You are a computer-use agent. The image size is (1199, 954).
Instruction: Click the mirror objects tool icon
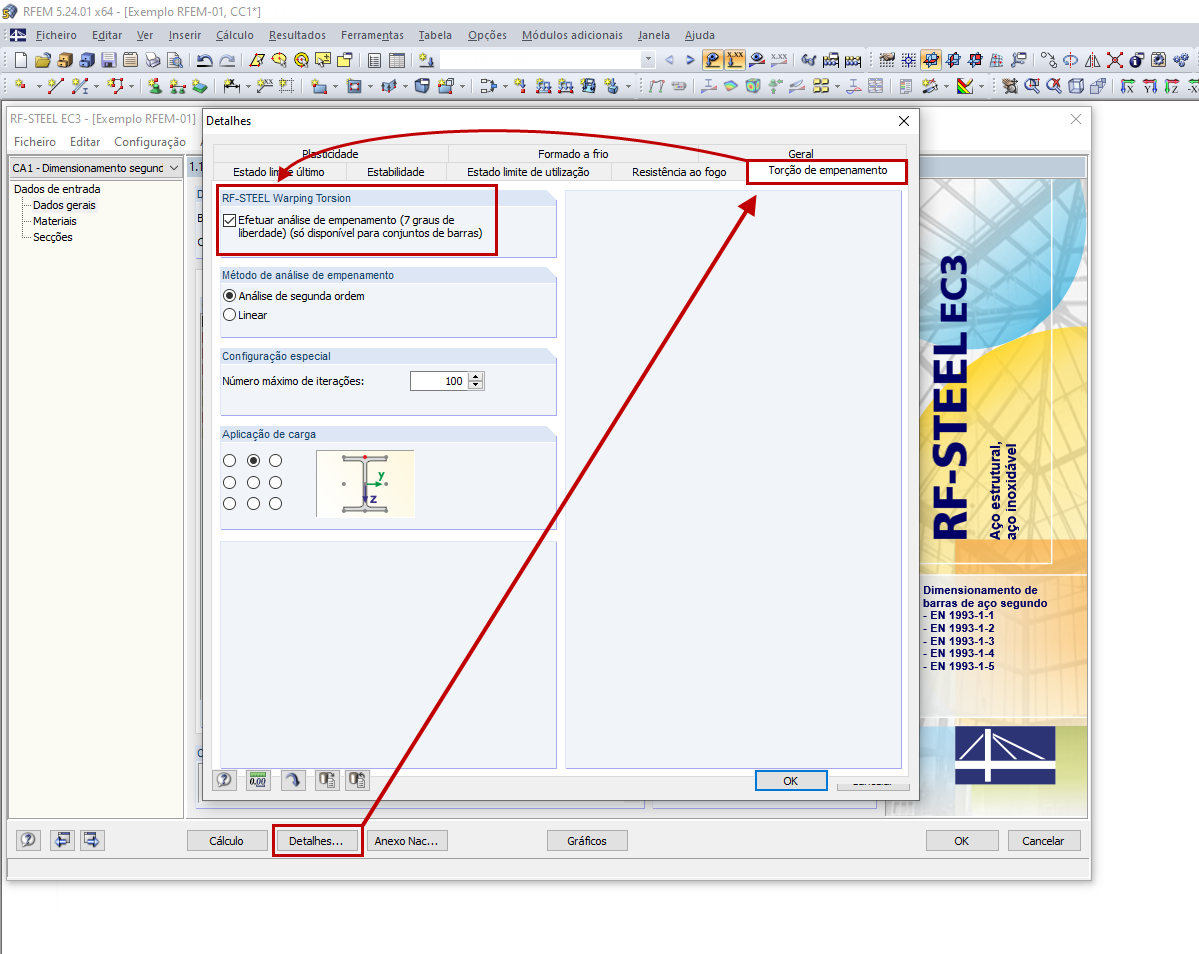pyautogui.click(x=1093, y=60)
